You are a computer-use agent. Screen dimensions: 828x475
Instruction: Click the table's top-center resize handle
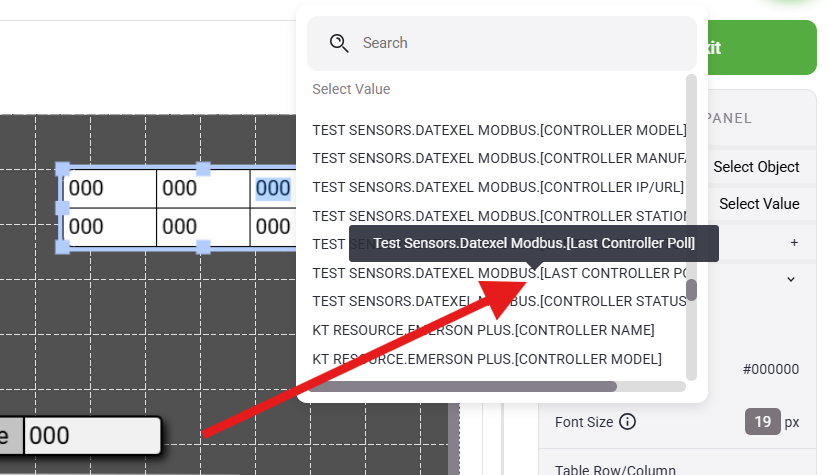point(203,169)
